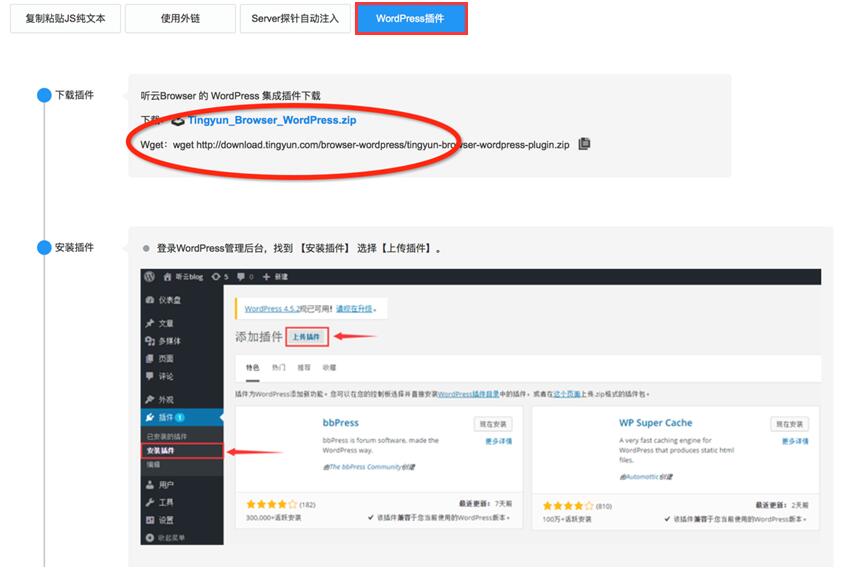The image size is (854, 573).
Task: Click the WordPress logo in the admin bar
Action: pos(149,277)
